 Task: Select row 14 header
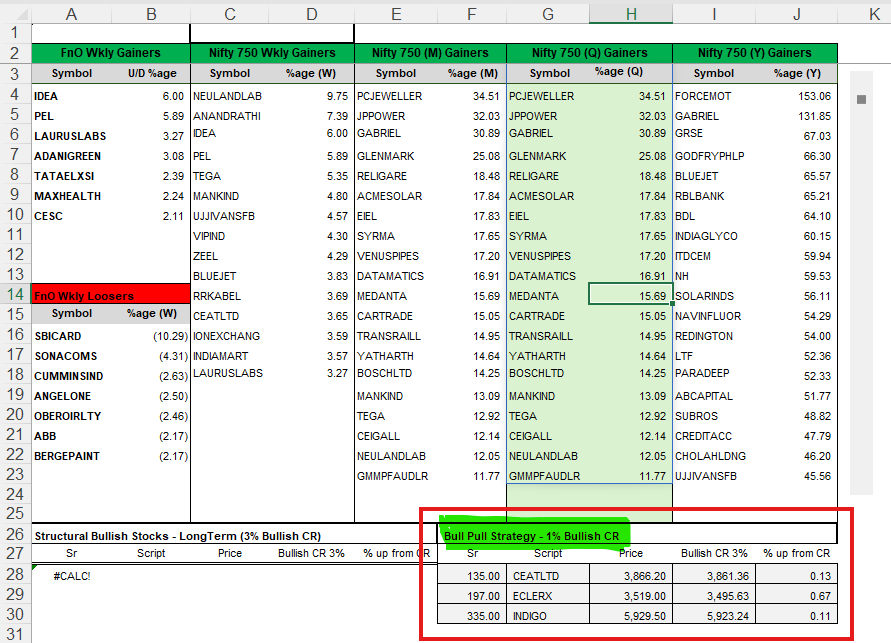(15, 294)
